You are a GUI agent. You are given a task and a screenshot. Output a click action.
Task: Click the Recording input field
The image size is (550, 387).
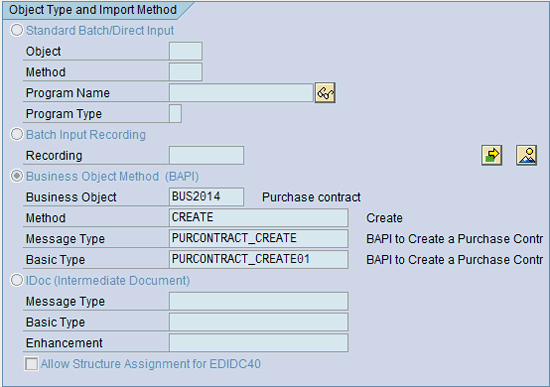click(x=206, y=155)
